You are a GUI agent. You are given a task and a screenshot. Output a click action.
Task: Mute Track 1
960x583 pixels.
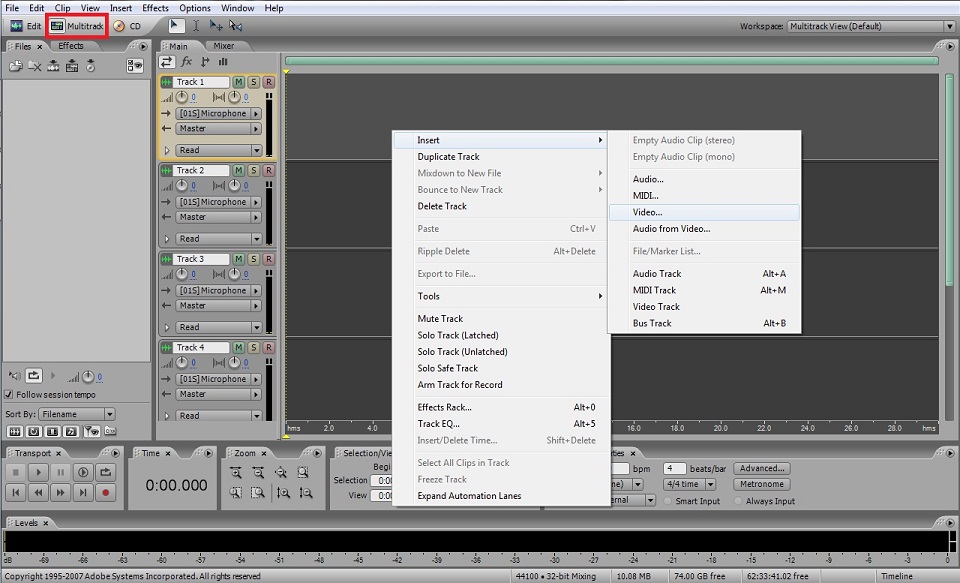[x=239, y=82]
